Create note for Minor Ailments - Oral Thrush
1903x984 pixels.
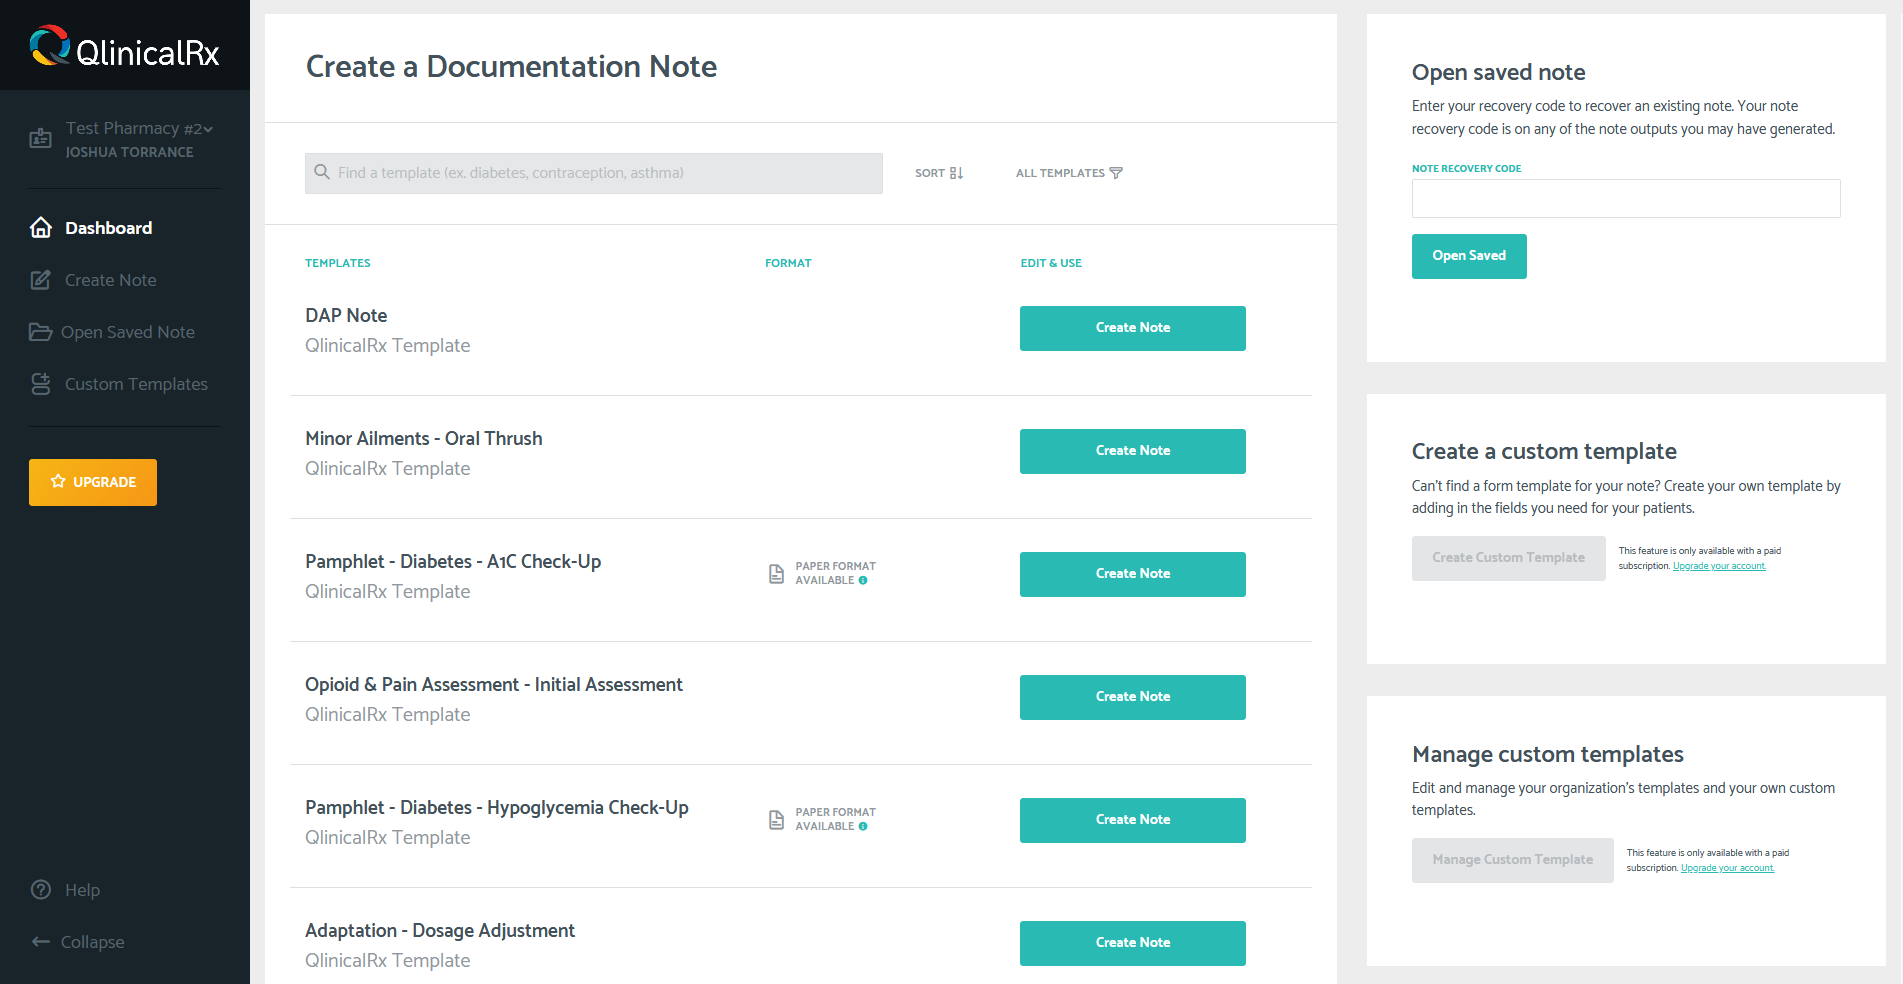(x=1133, y=451)
